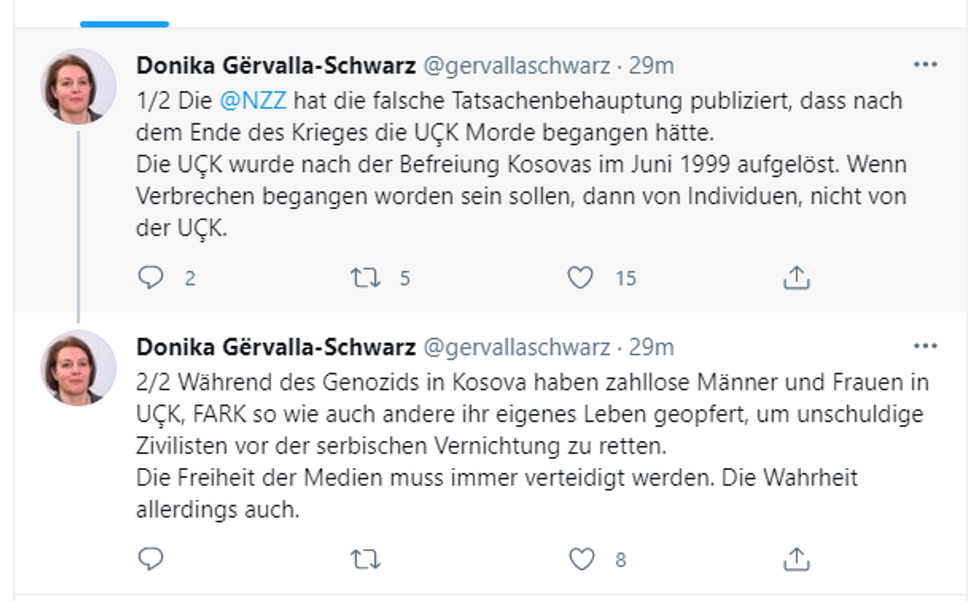This screenshot has width=980, height=601.
Task: Click the 29m timestamp on first tweet
Action: [651, 66]
